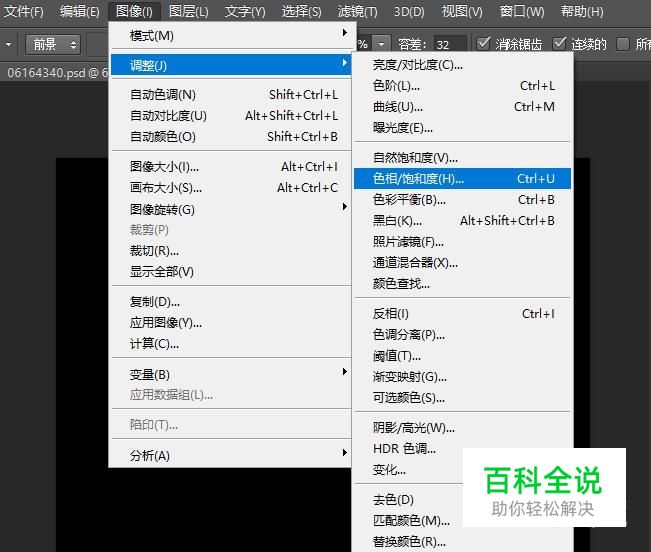Open 黑白(K)... adjustment

(x=463, y=220)
